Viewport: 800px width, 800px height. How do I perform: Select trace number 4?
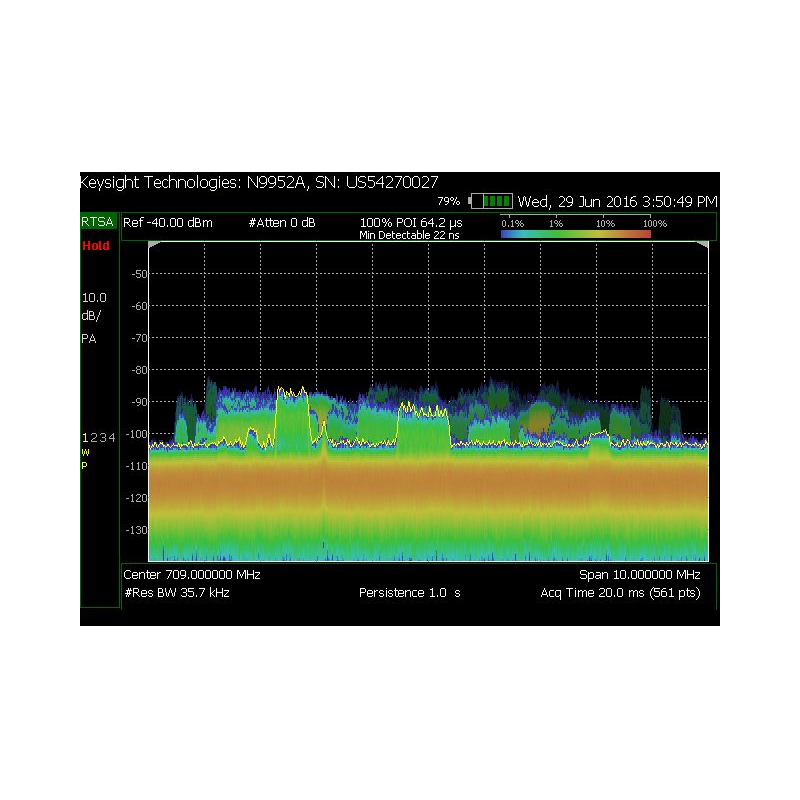(112, 438)
